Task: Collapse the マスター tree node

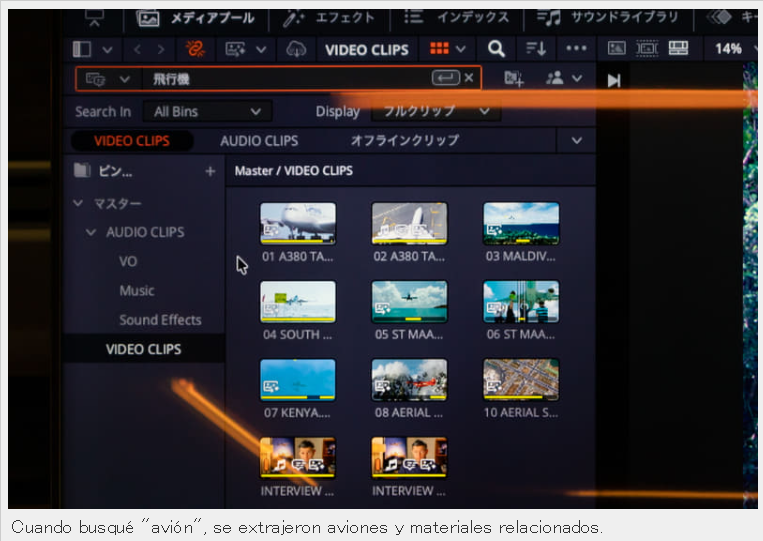Action: pos(78,203)
